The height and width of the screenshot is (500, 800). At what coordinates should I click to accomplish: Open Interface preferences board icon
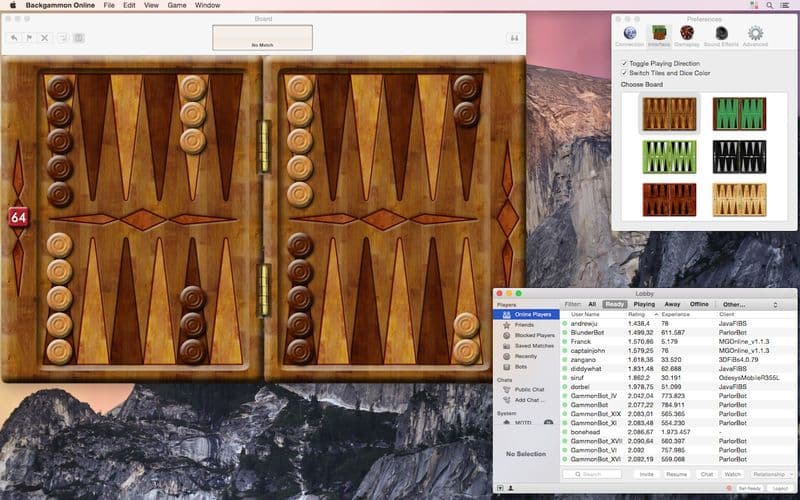coord(659,34)
